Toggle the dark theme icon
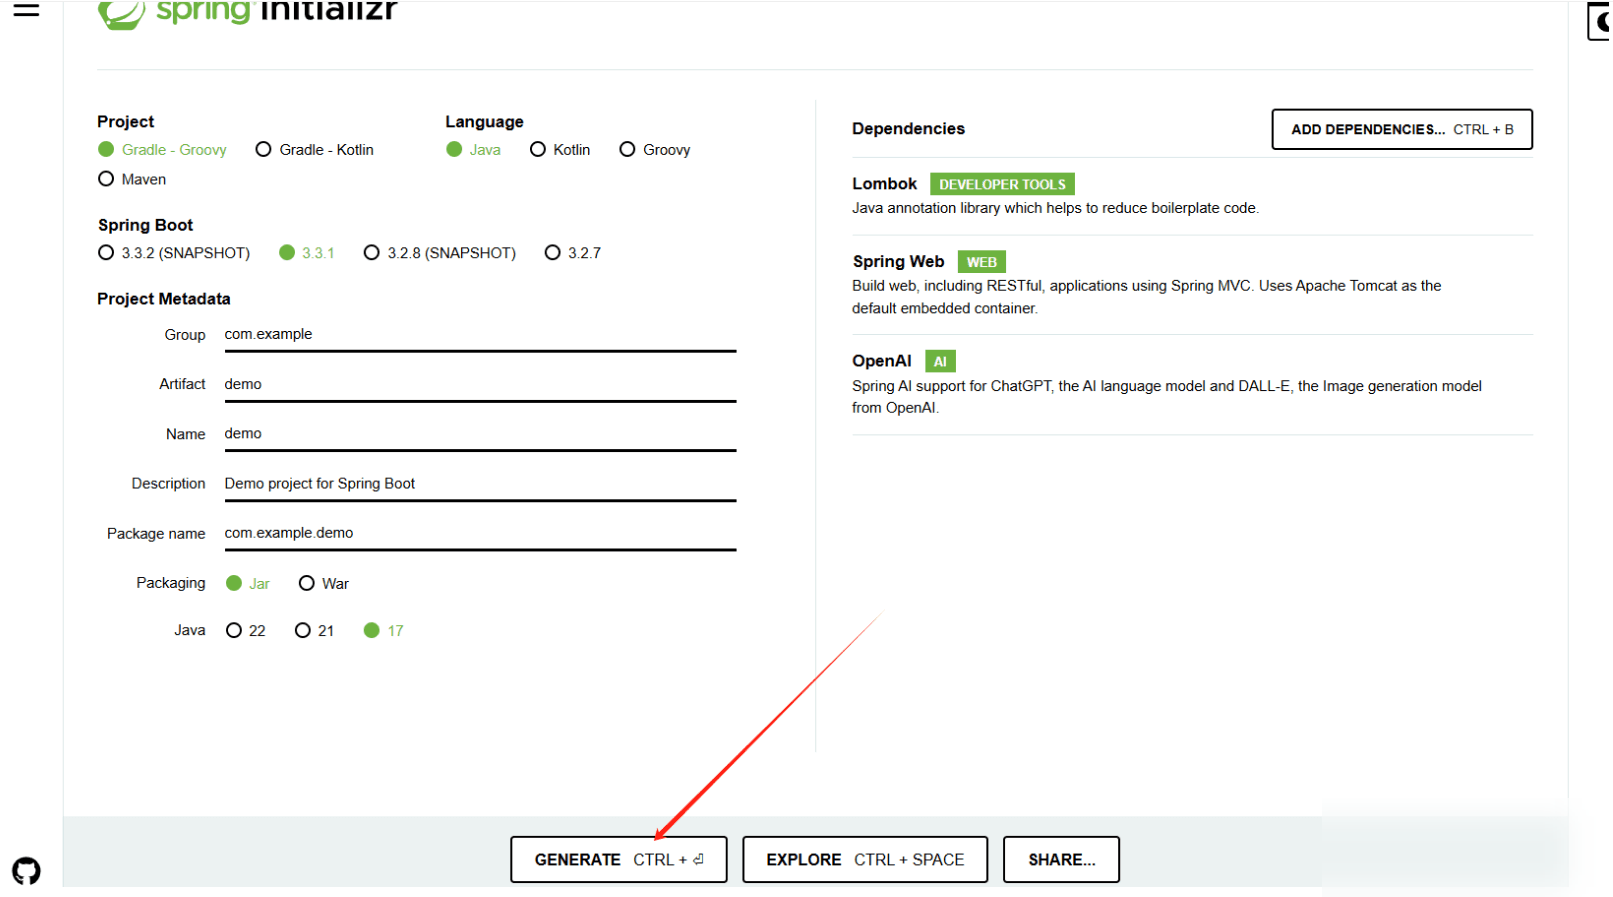Viewport: 1613px width, 897px height. (x=1600, y=21)
